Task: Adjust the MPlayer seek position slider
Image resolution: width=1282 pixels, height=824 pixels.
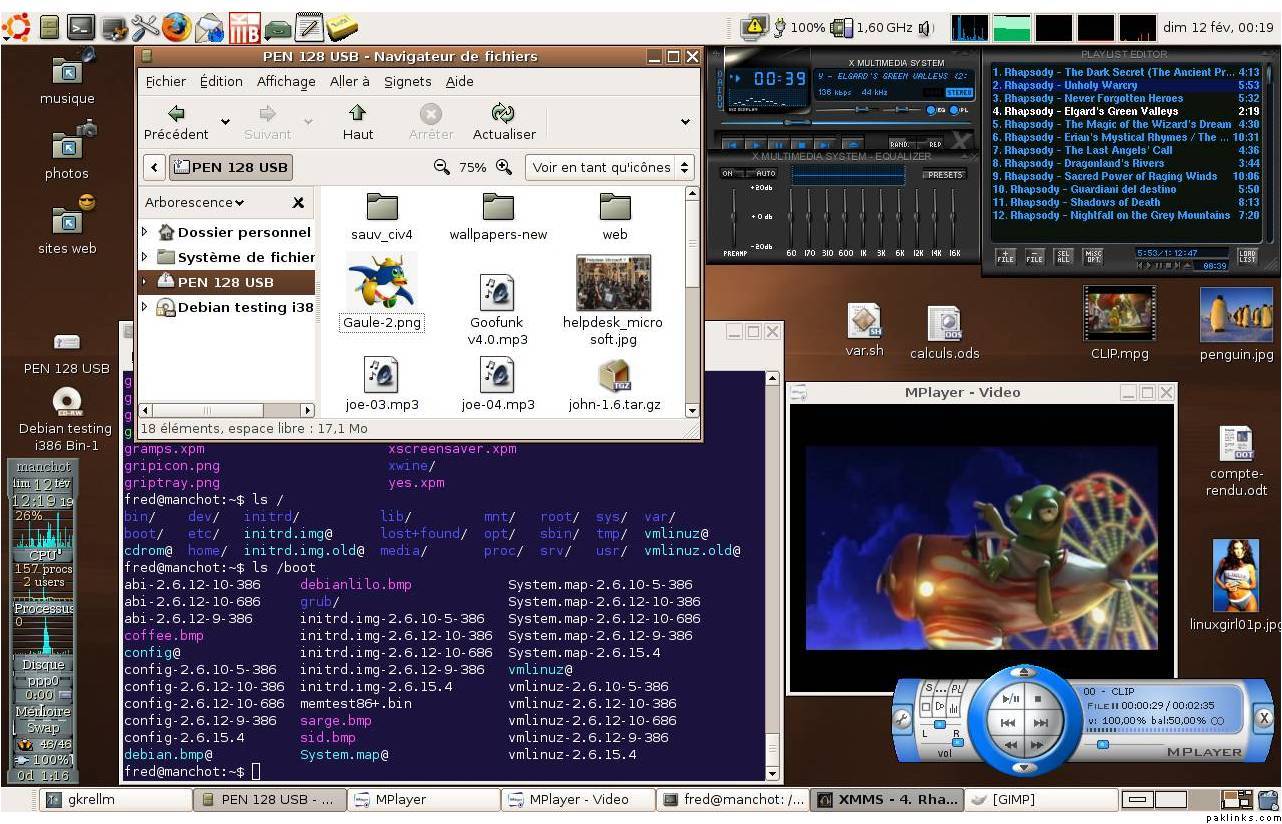Action: pos(1103,744)
